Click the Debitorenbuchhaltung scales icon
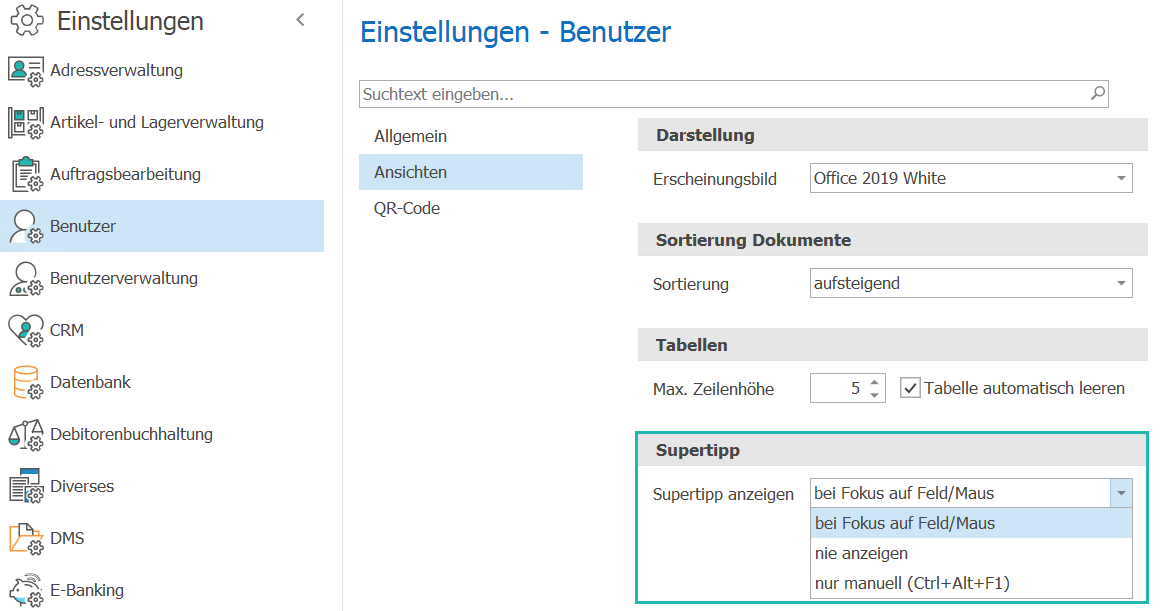The image size is (1162, 611). click(x=26, y=435)
